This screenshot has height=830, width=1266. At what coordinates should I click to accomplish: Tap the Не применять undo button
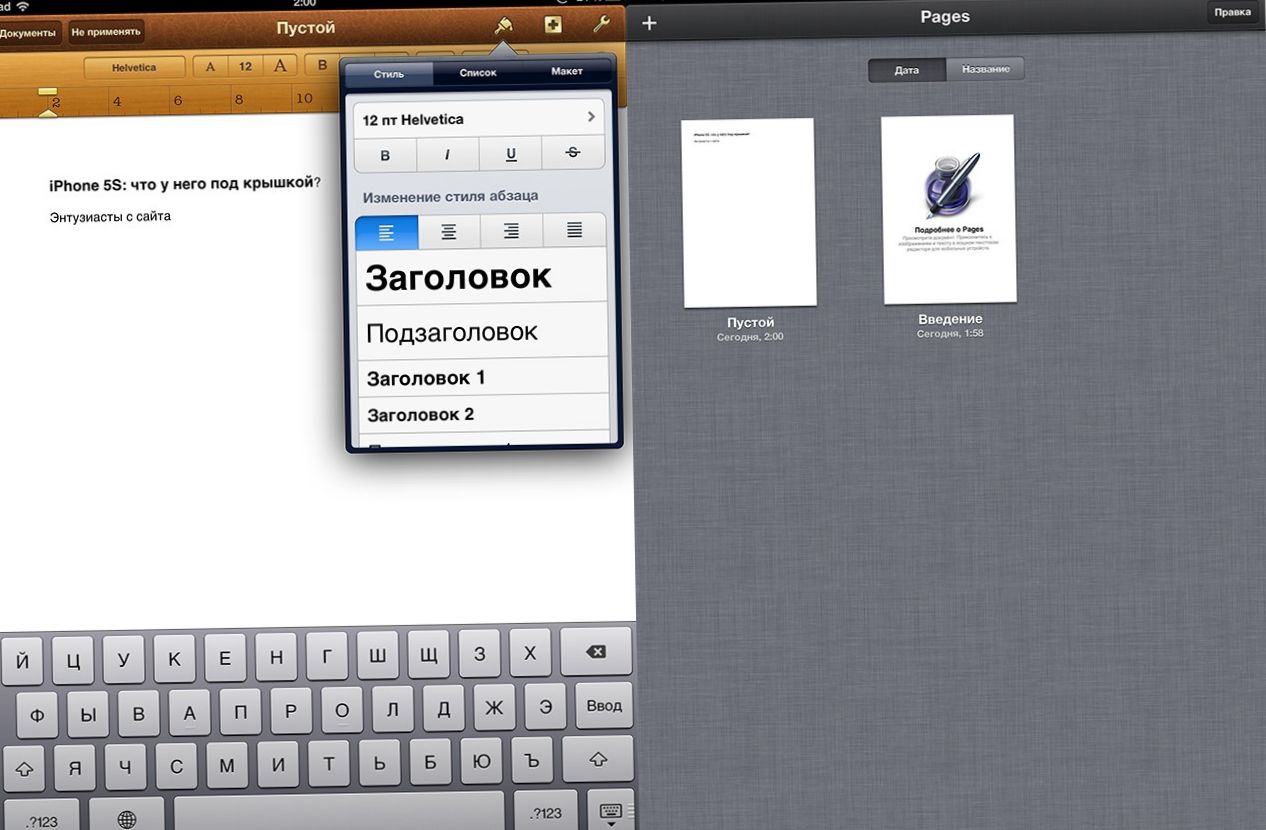click(x=105, y=33)
